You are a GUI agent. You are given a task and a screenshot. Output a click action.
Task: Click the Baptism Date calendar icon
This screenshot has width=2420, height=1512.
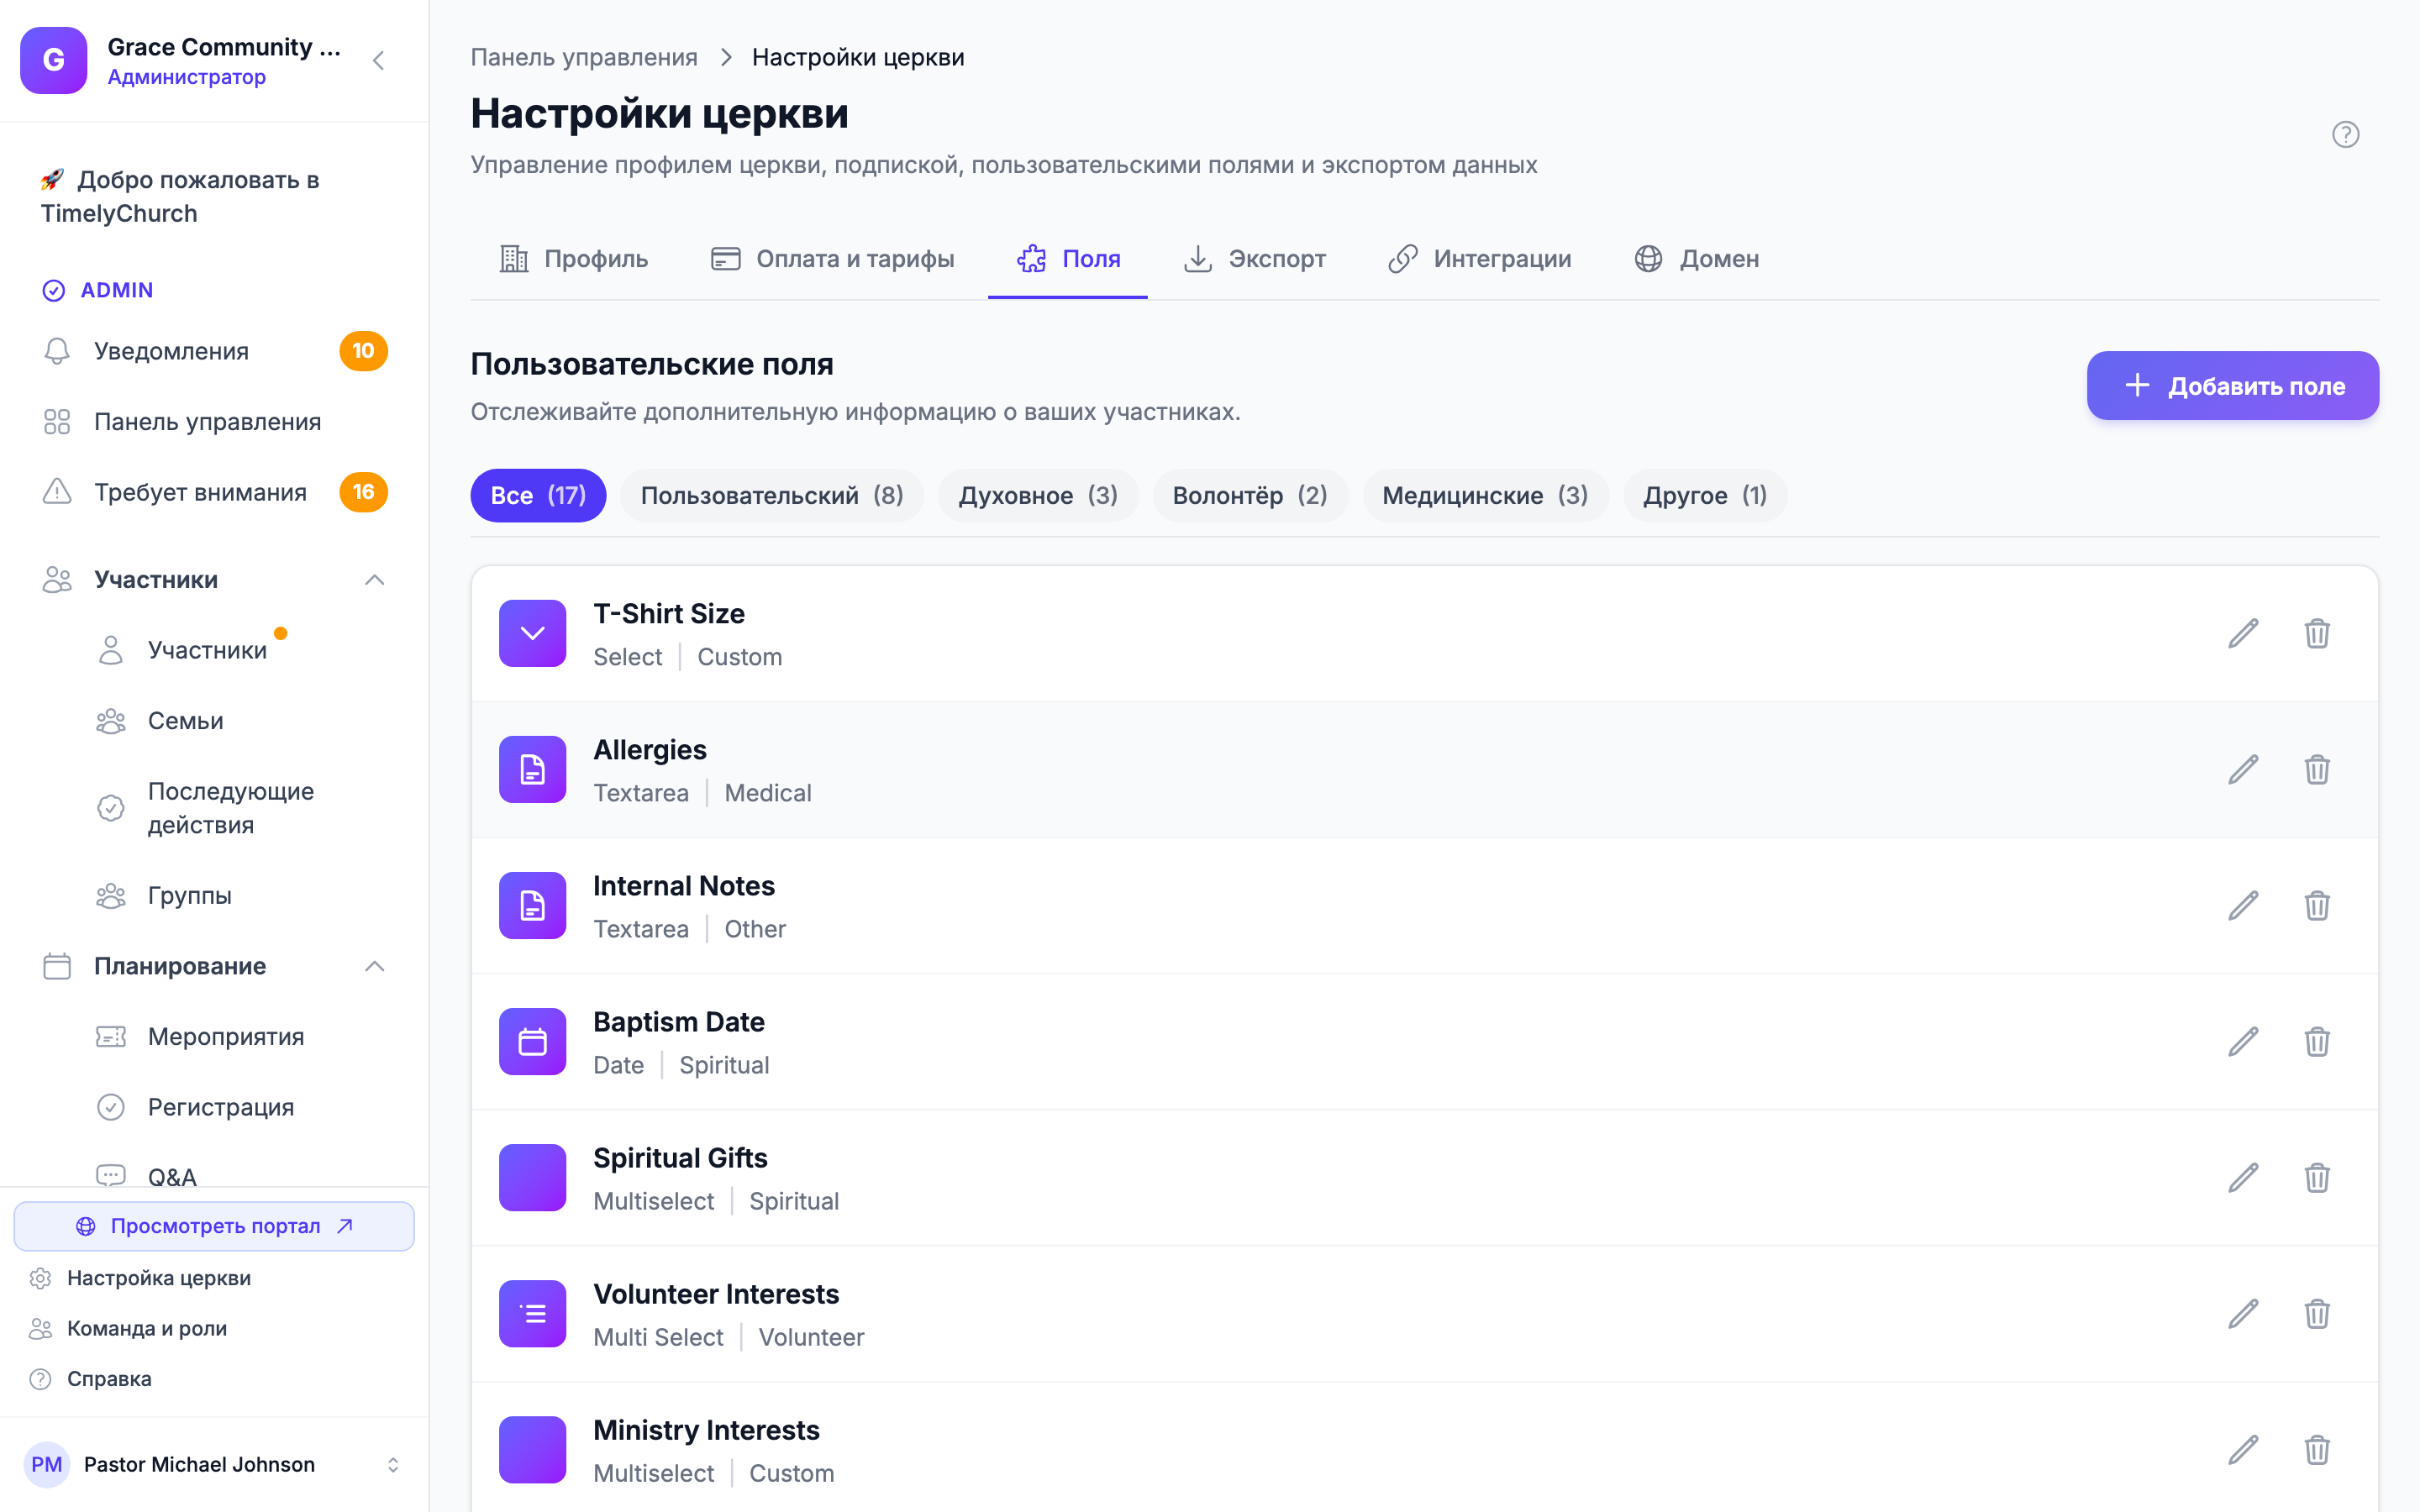pyautogui.click(x=532, y=1041)
